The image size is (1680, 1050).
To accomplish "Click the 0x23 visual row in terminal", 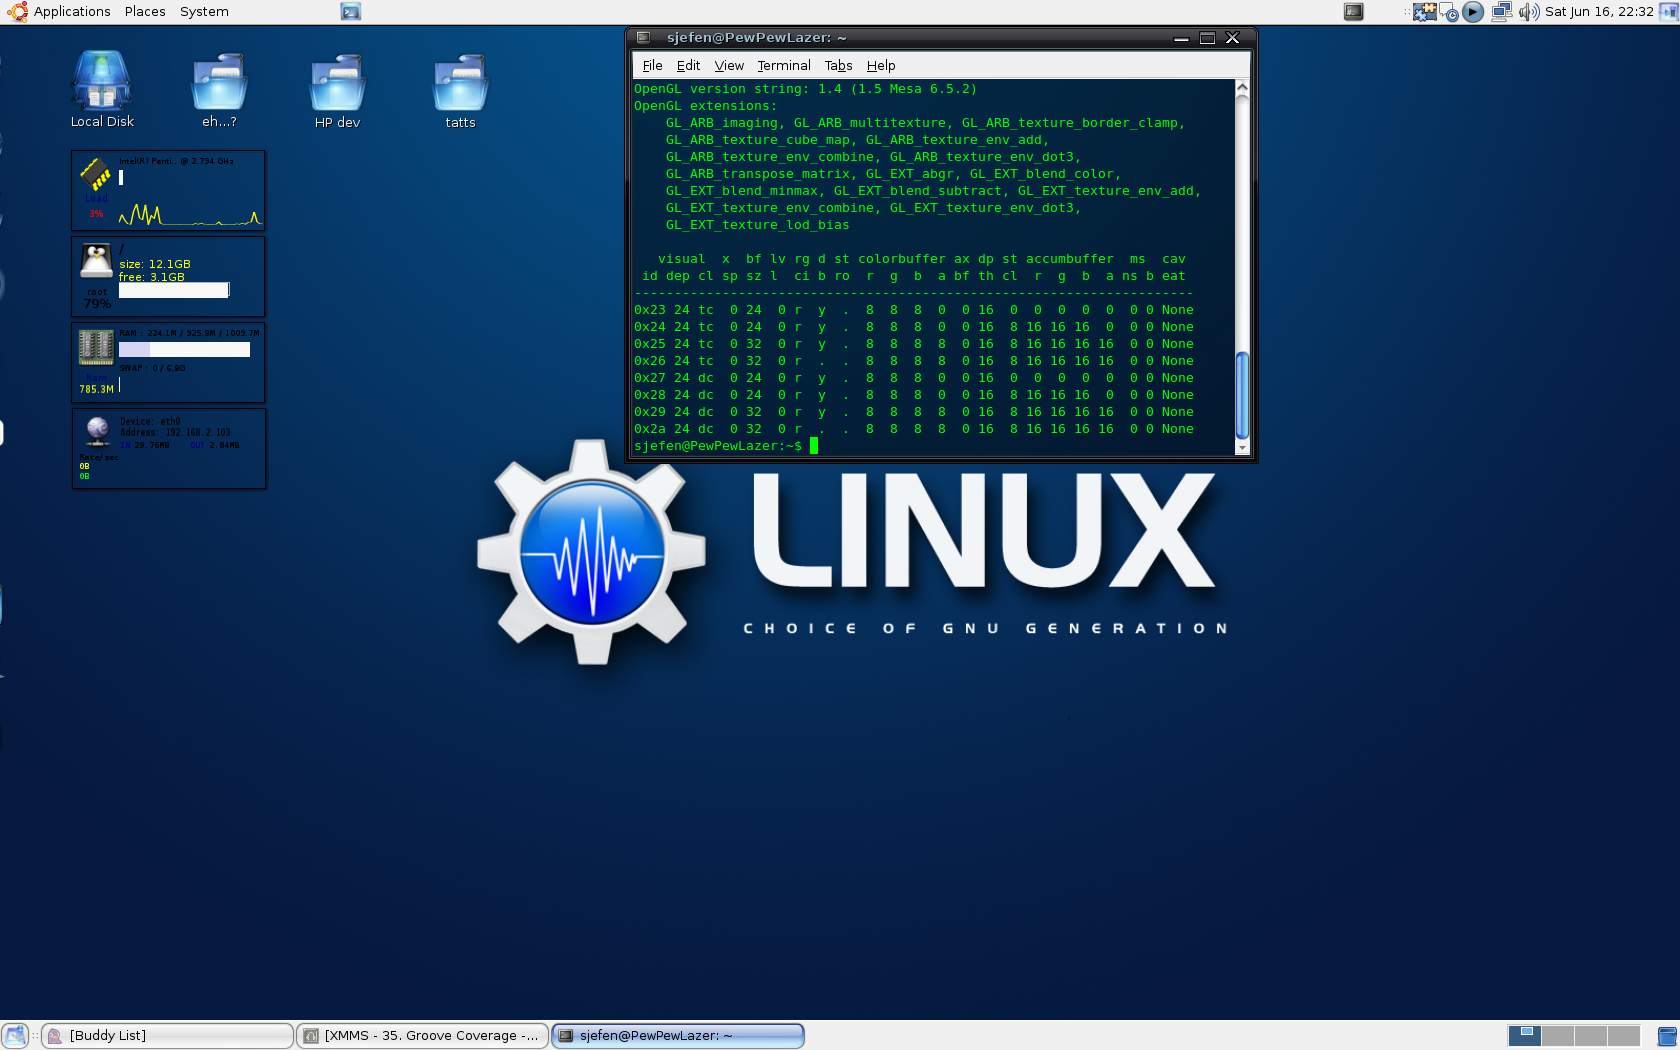I will (914, 310).
